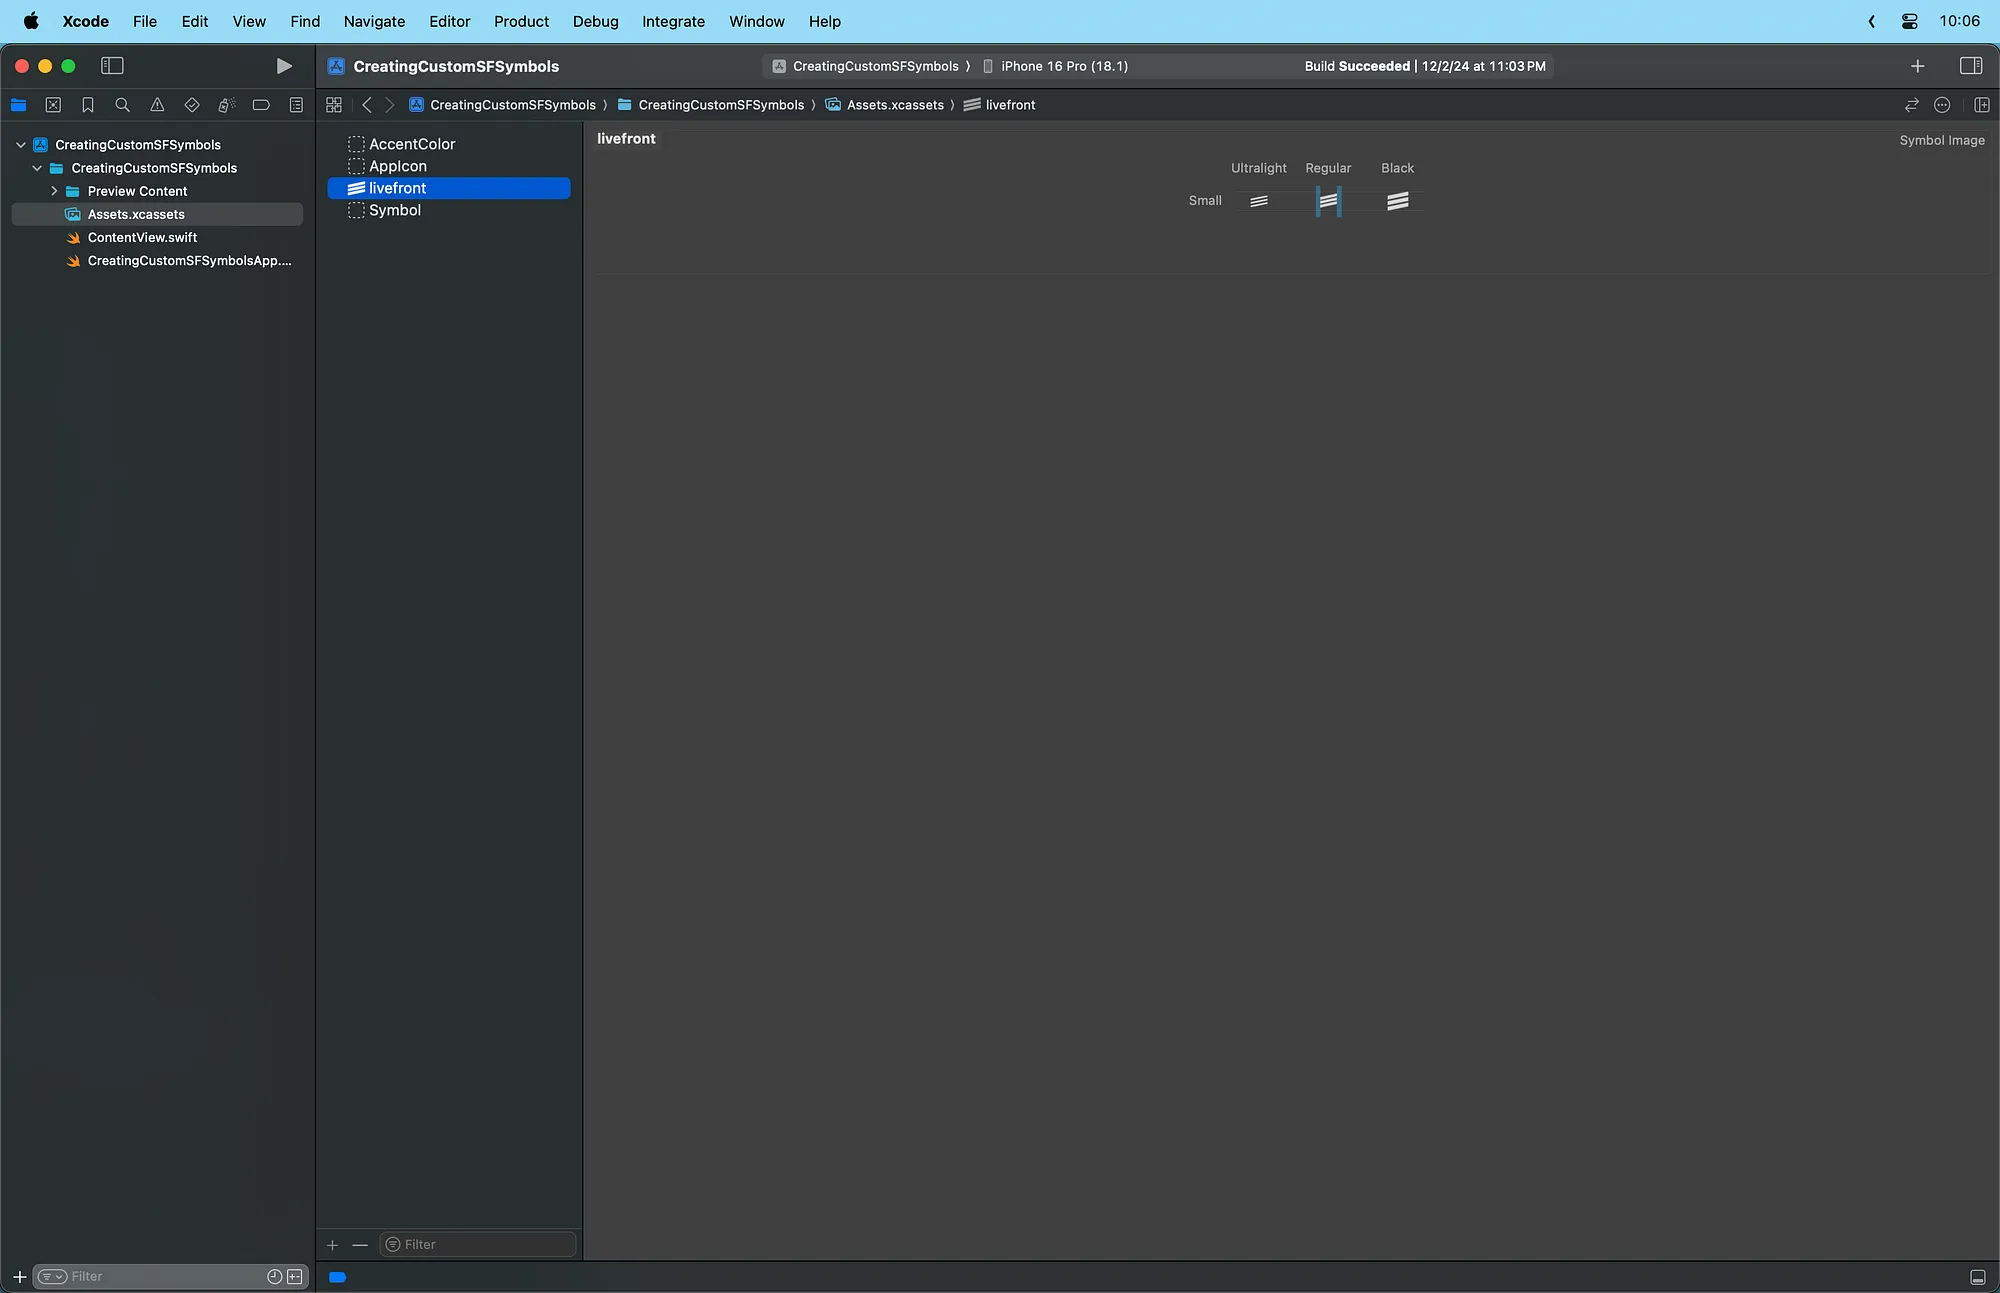Click the navigator toggle sidebar icon
This screenshot has width=2000, height=1293.
(x=111, y=66)
